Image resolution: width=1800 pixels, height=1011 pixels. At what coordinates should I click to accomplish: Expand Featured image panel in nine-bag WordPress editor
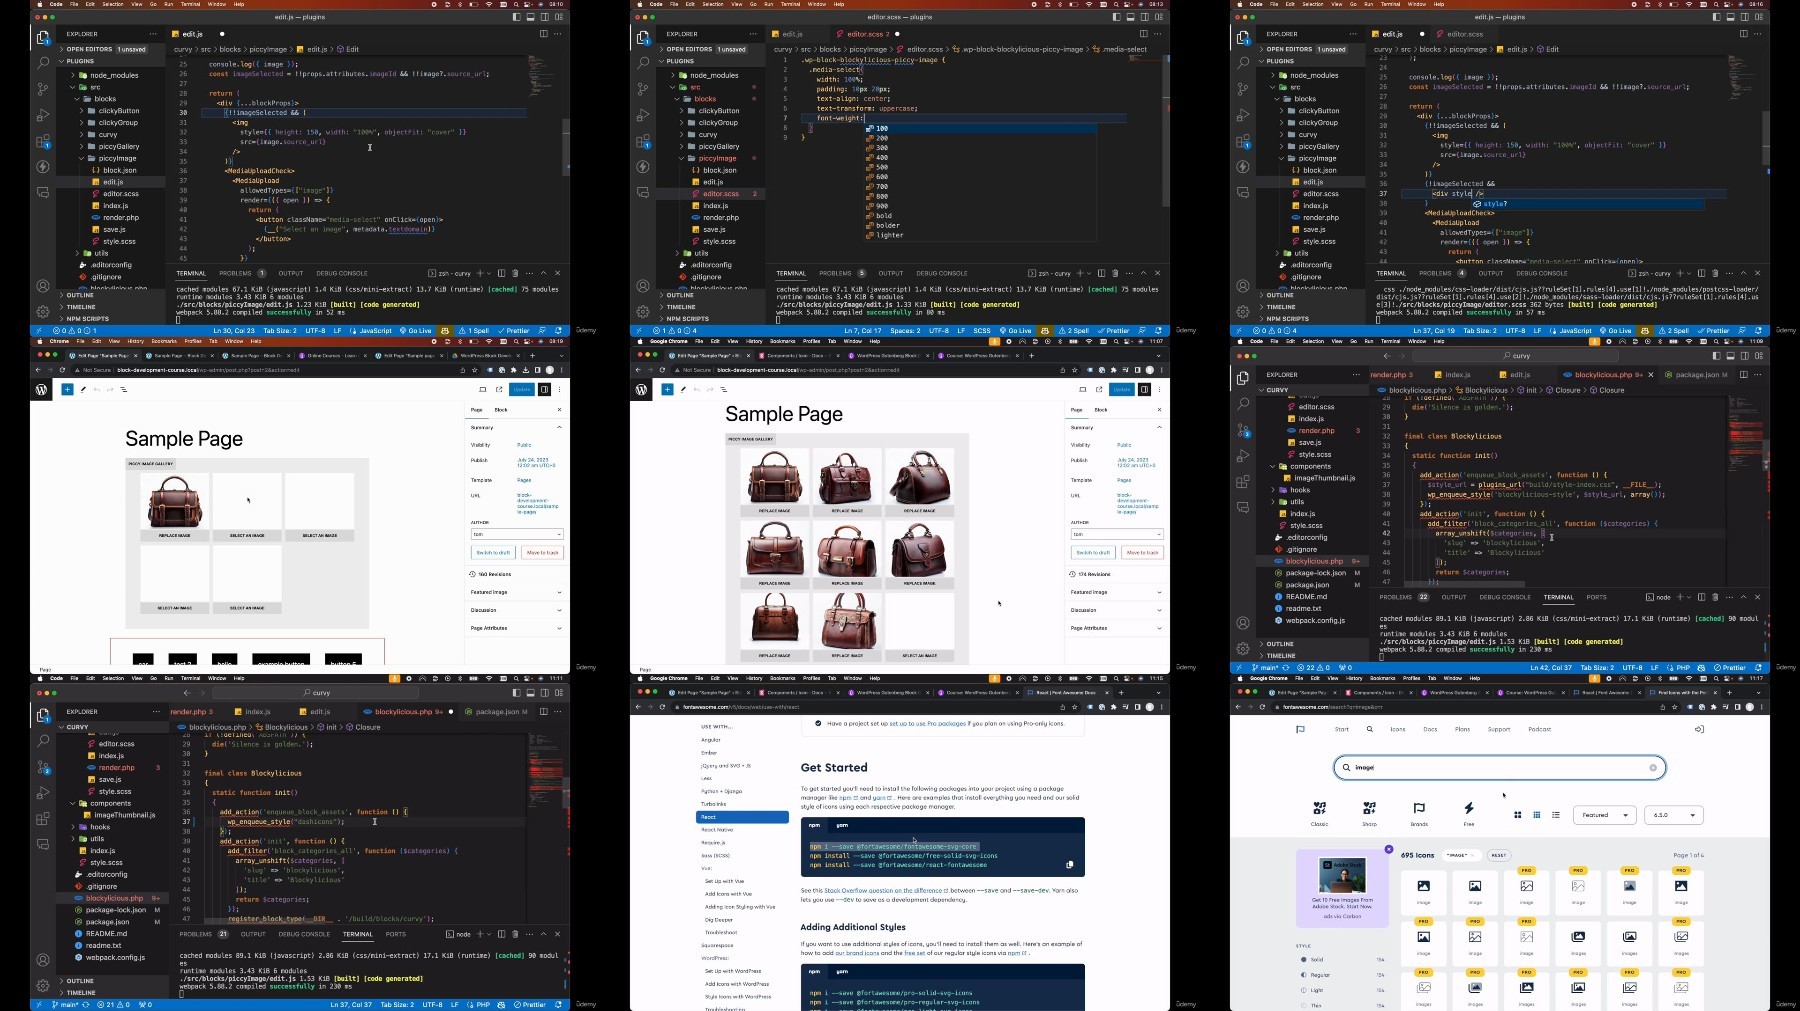1116,592
